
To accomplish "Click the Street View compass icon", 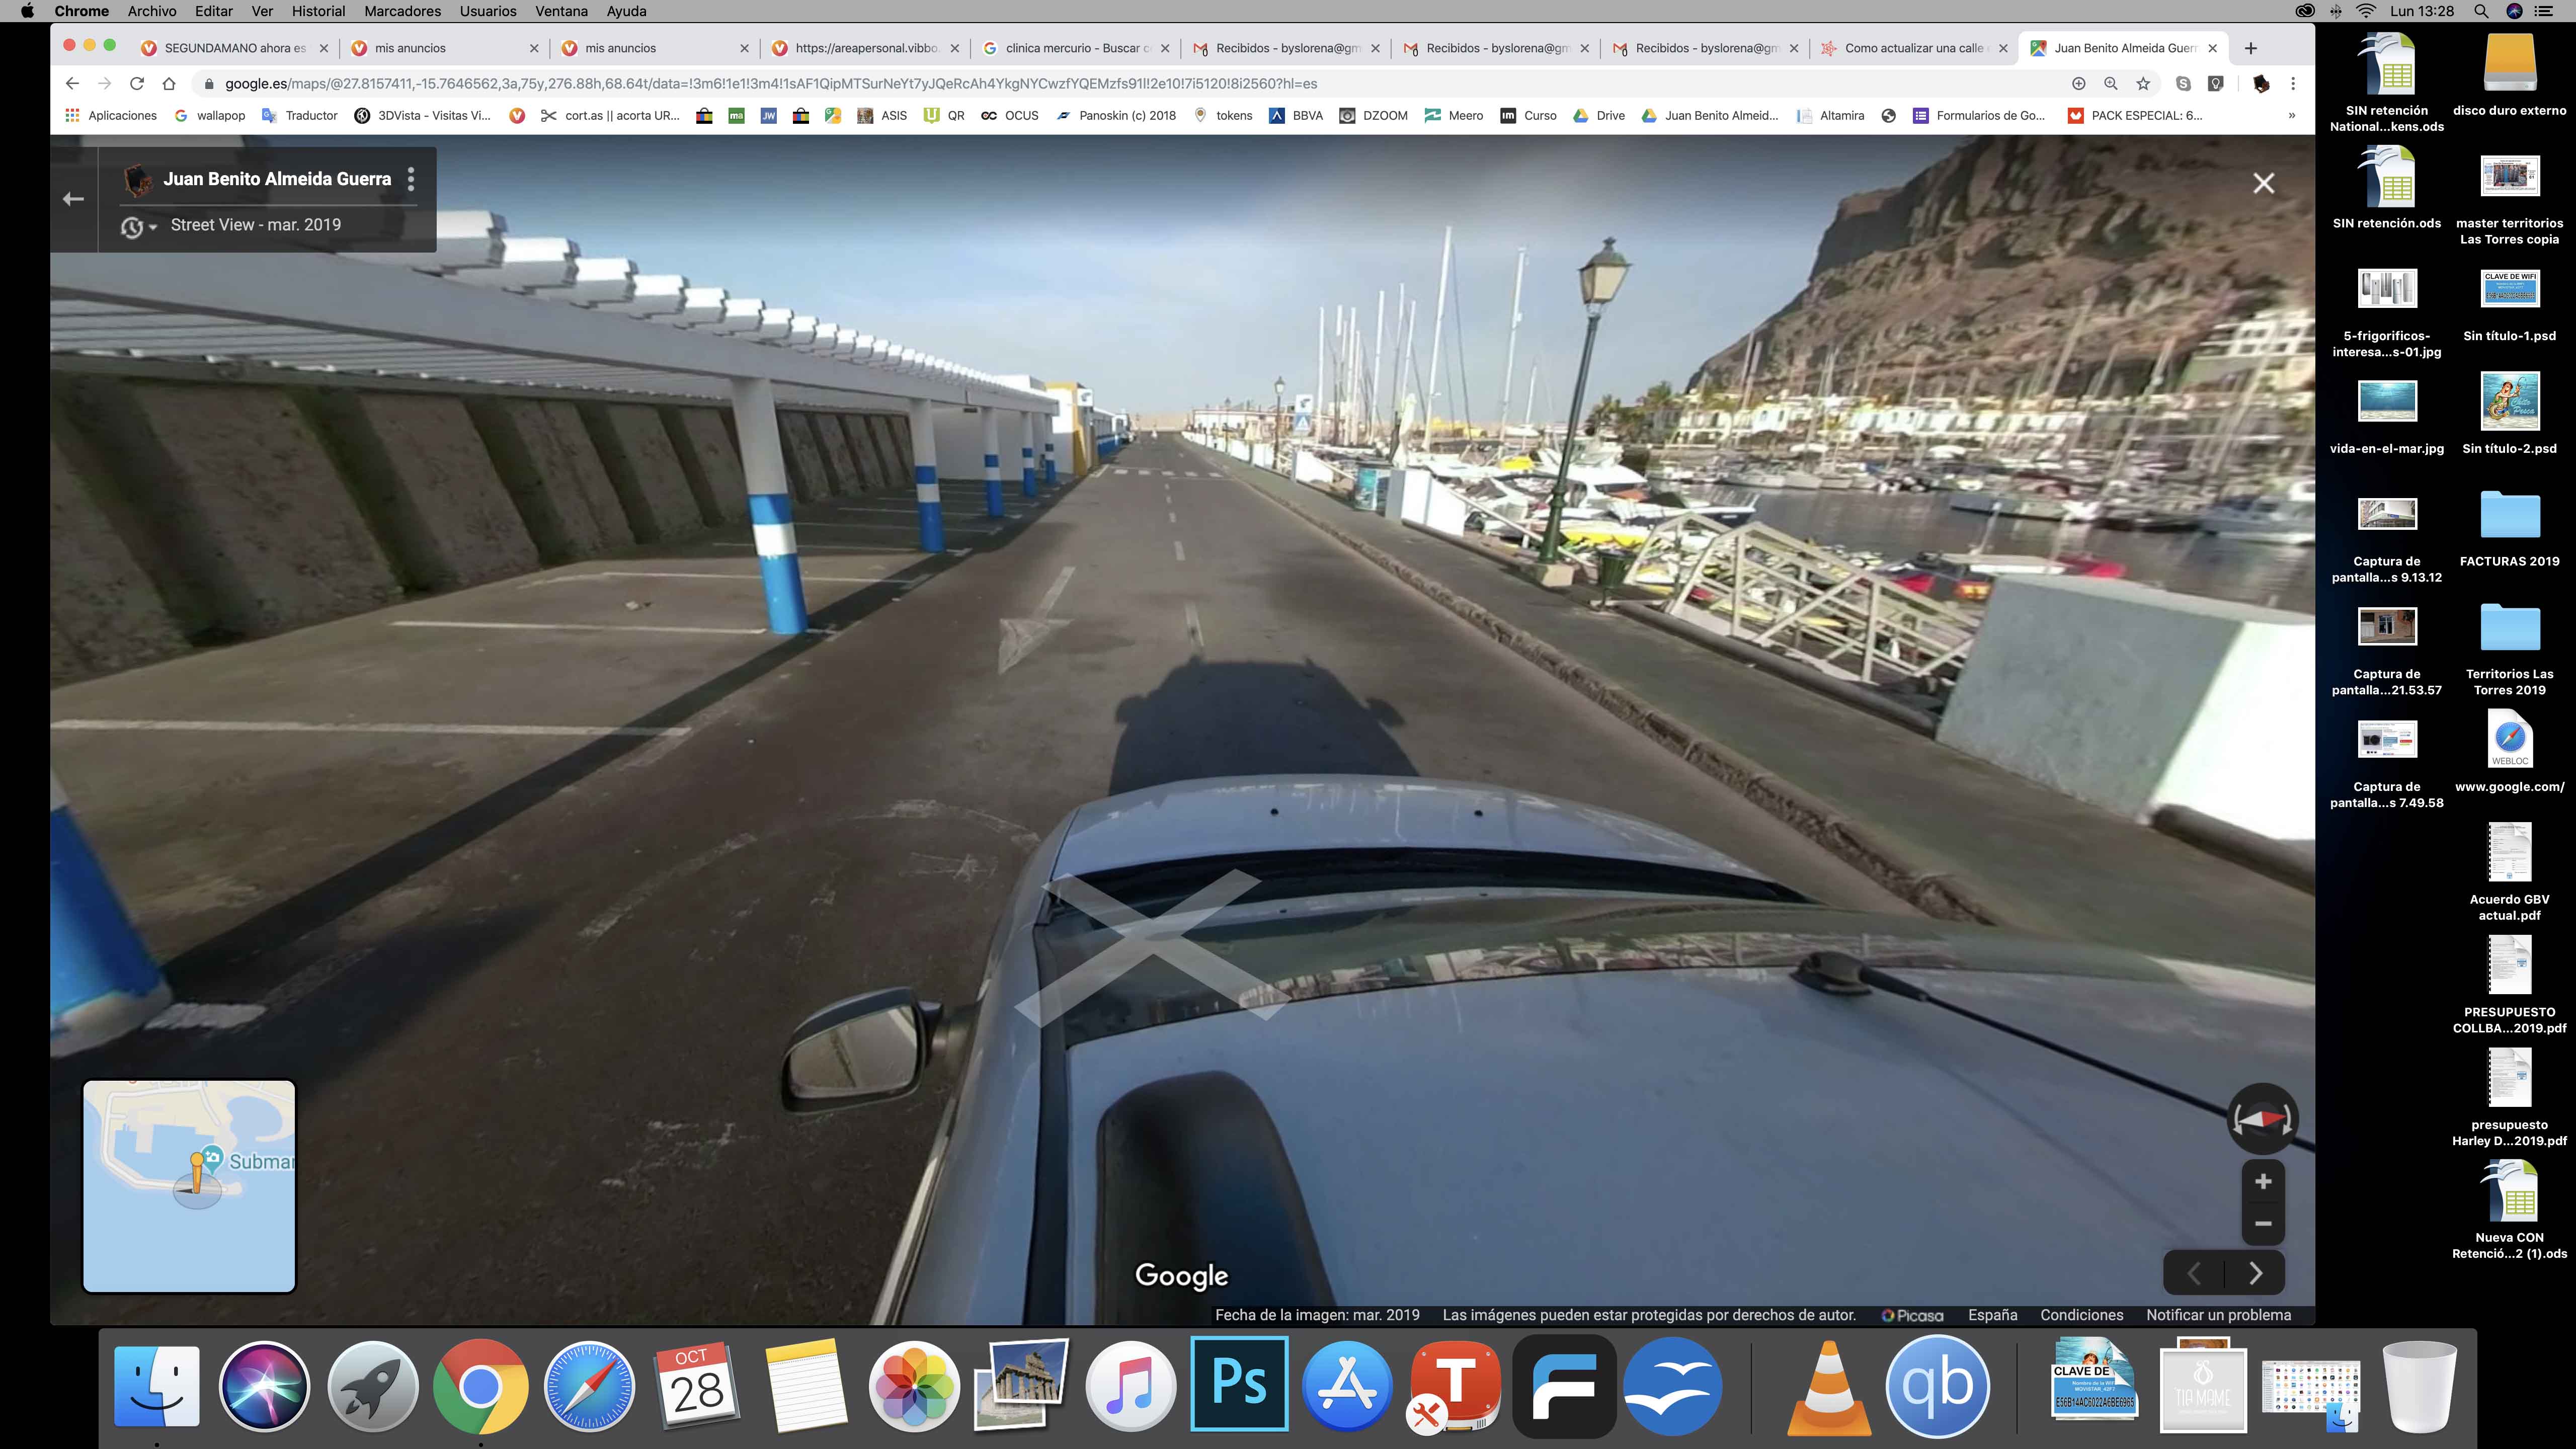I will (x=2262, y=1118).
